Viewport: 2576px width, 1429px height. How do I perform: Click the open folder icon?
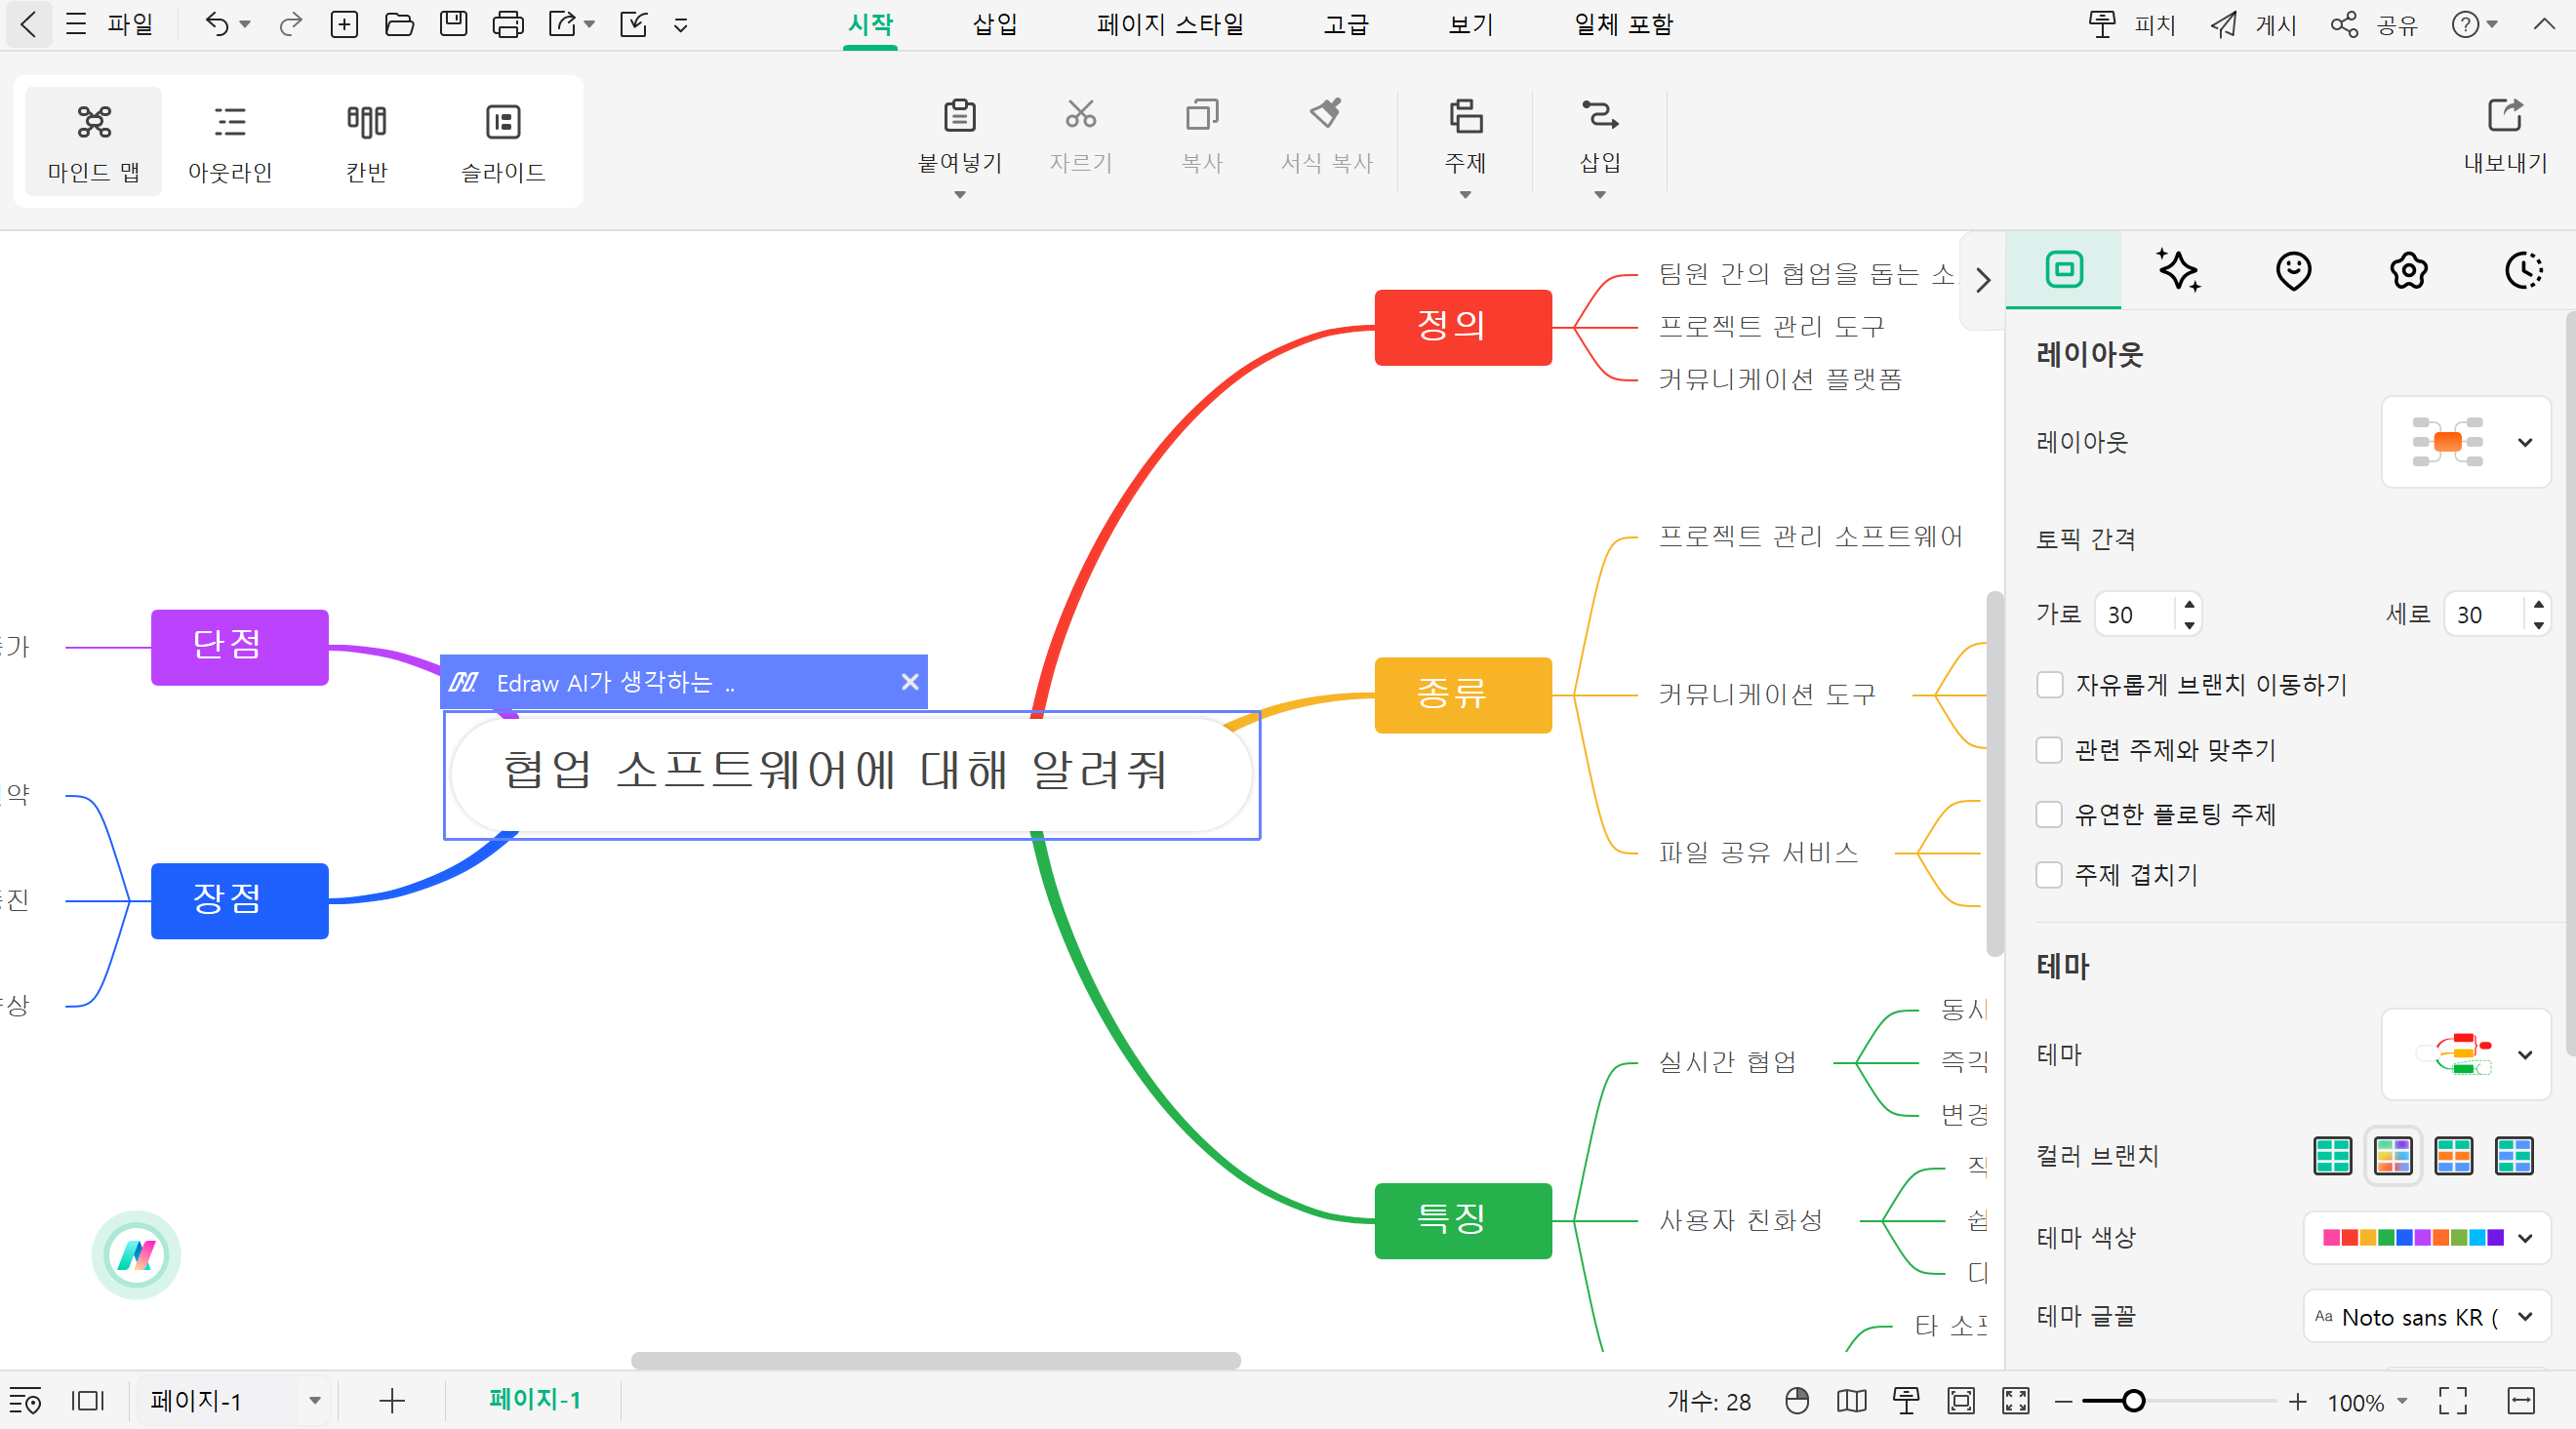[399, 24]
